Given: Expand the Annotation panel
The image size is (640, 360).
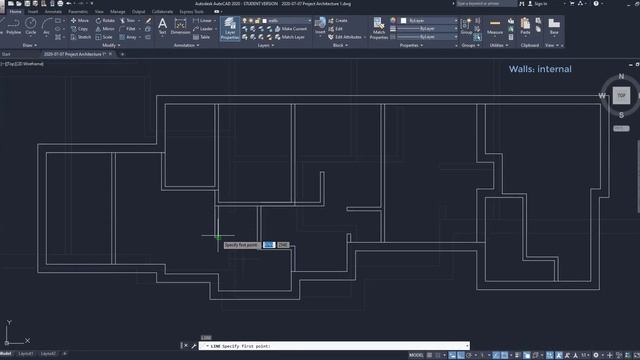Looking at the screenshot, I should tap(187, 45).
